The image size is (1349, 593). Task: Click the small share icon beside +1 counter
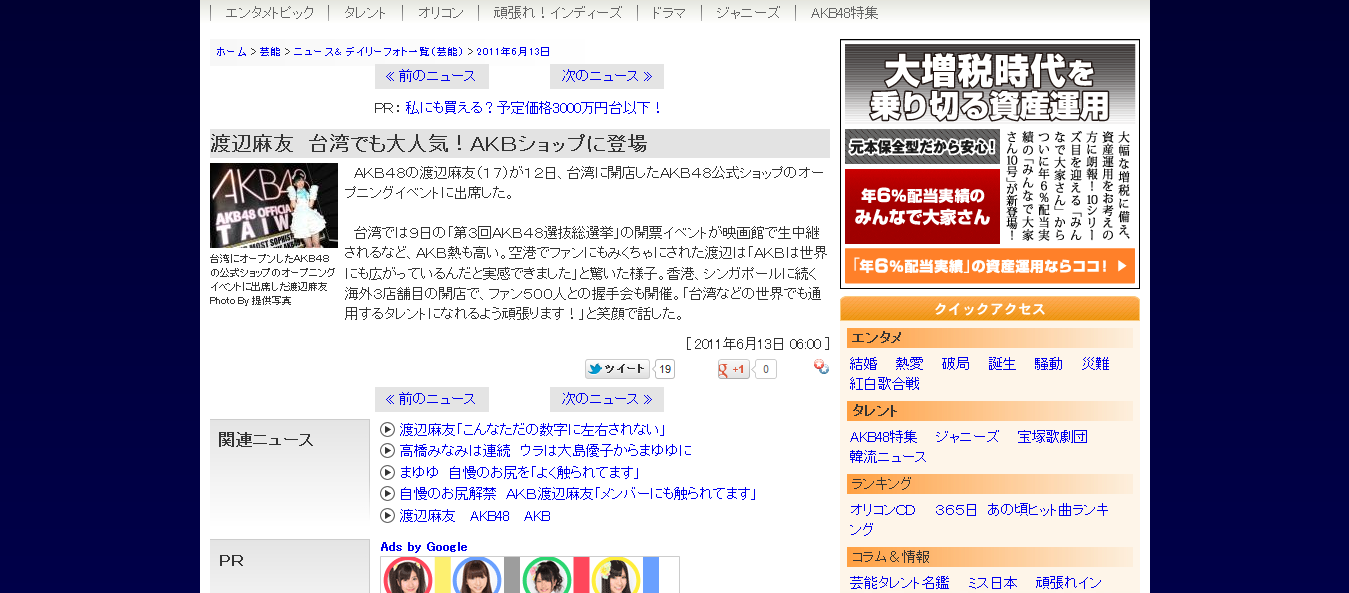[x=821, y=367]
